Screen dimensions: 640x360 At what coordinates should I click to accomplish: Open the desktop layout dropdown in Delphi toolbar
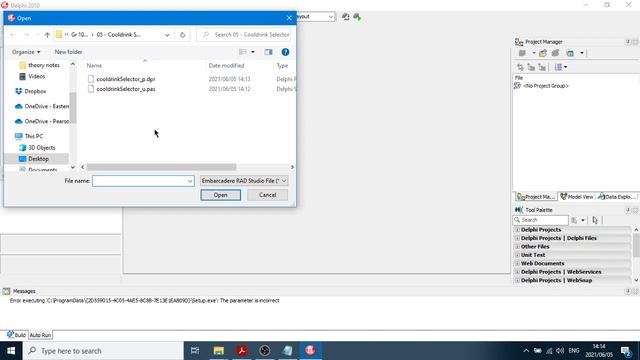331,17
